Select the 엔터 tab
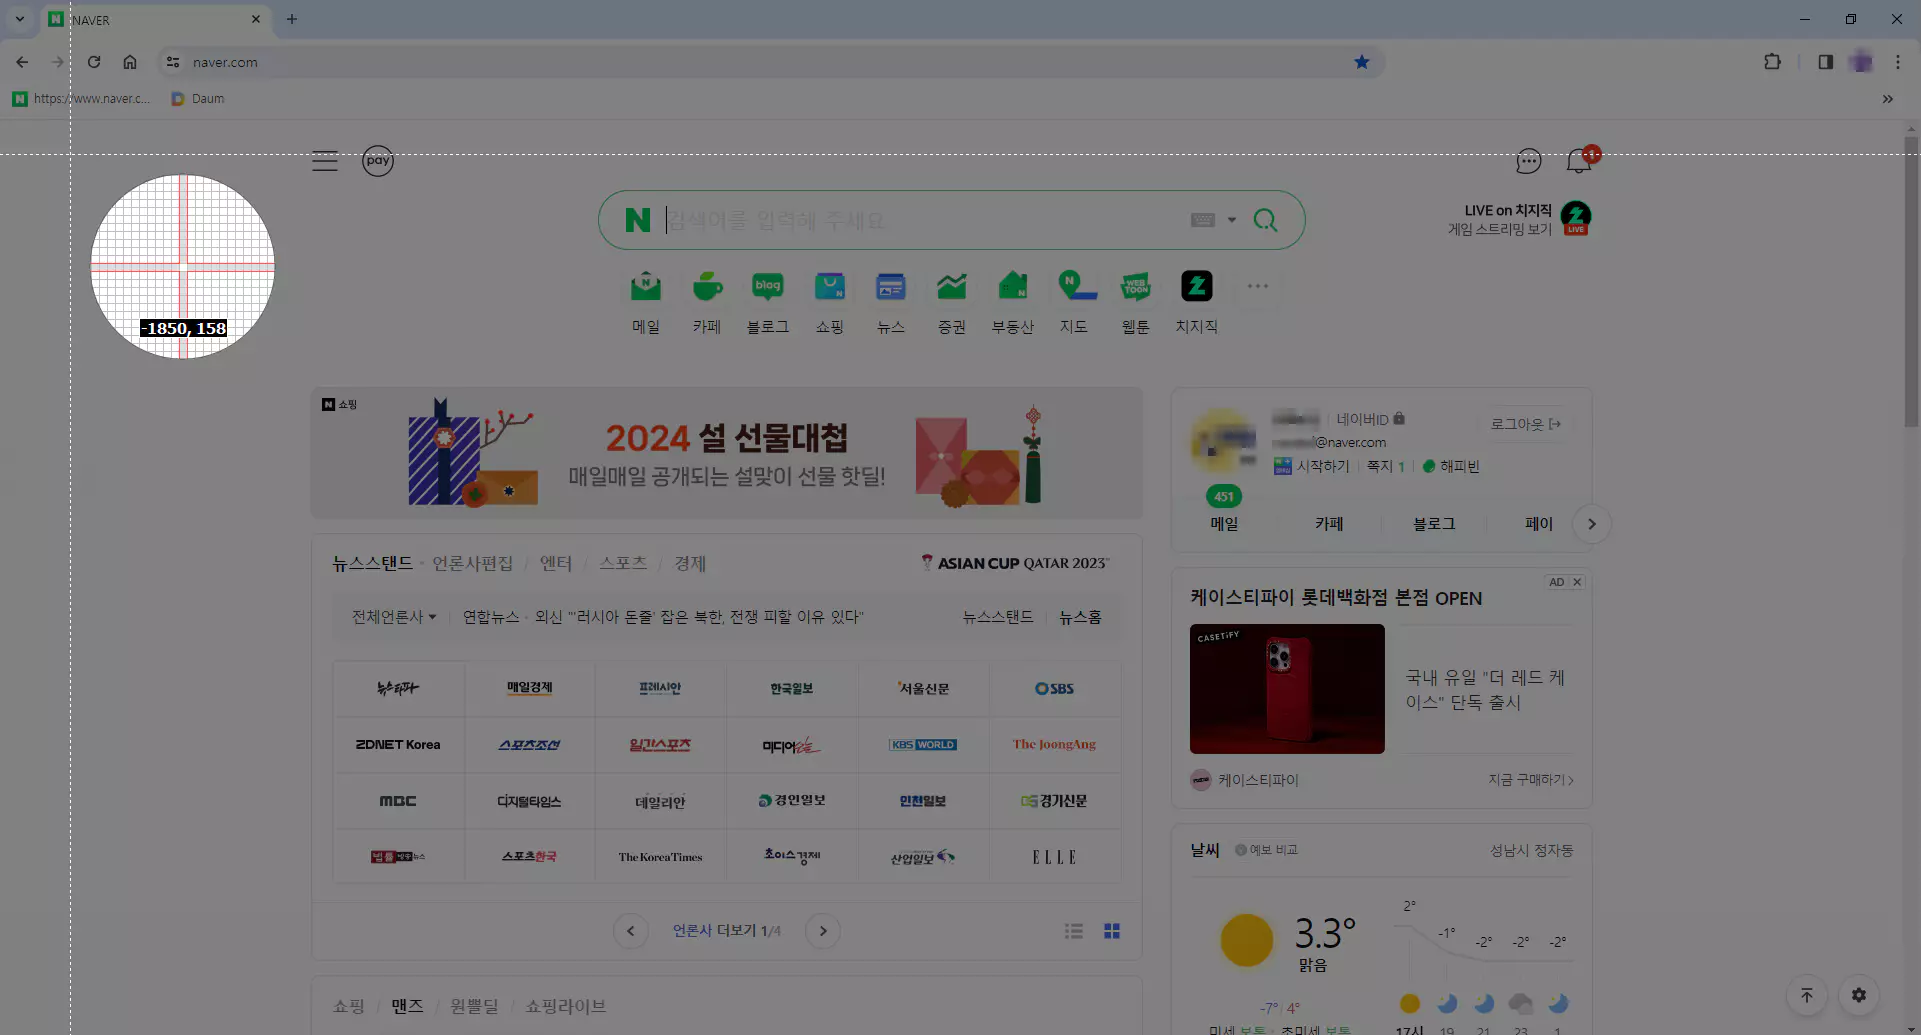The height and width of the screenshot is (1035, 1921). [556, 563]
